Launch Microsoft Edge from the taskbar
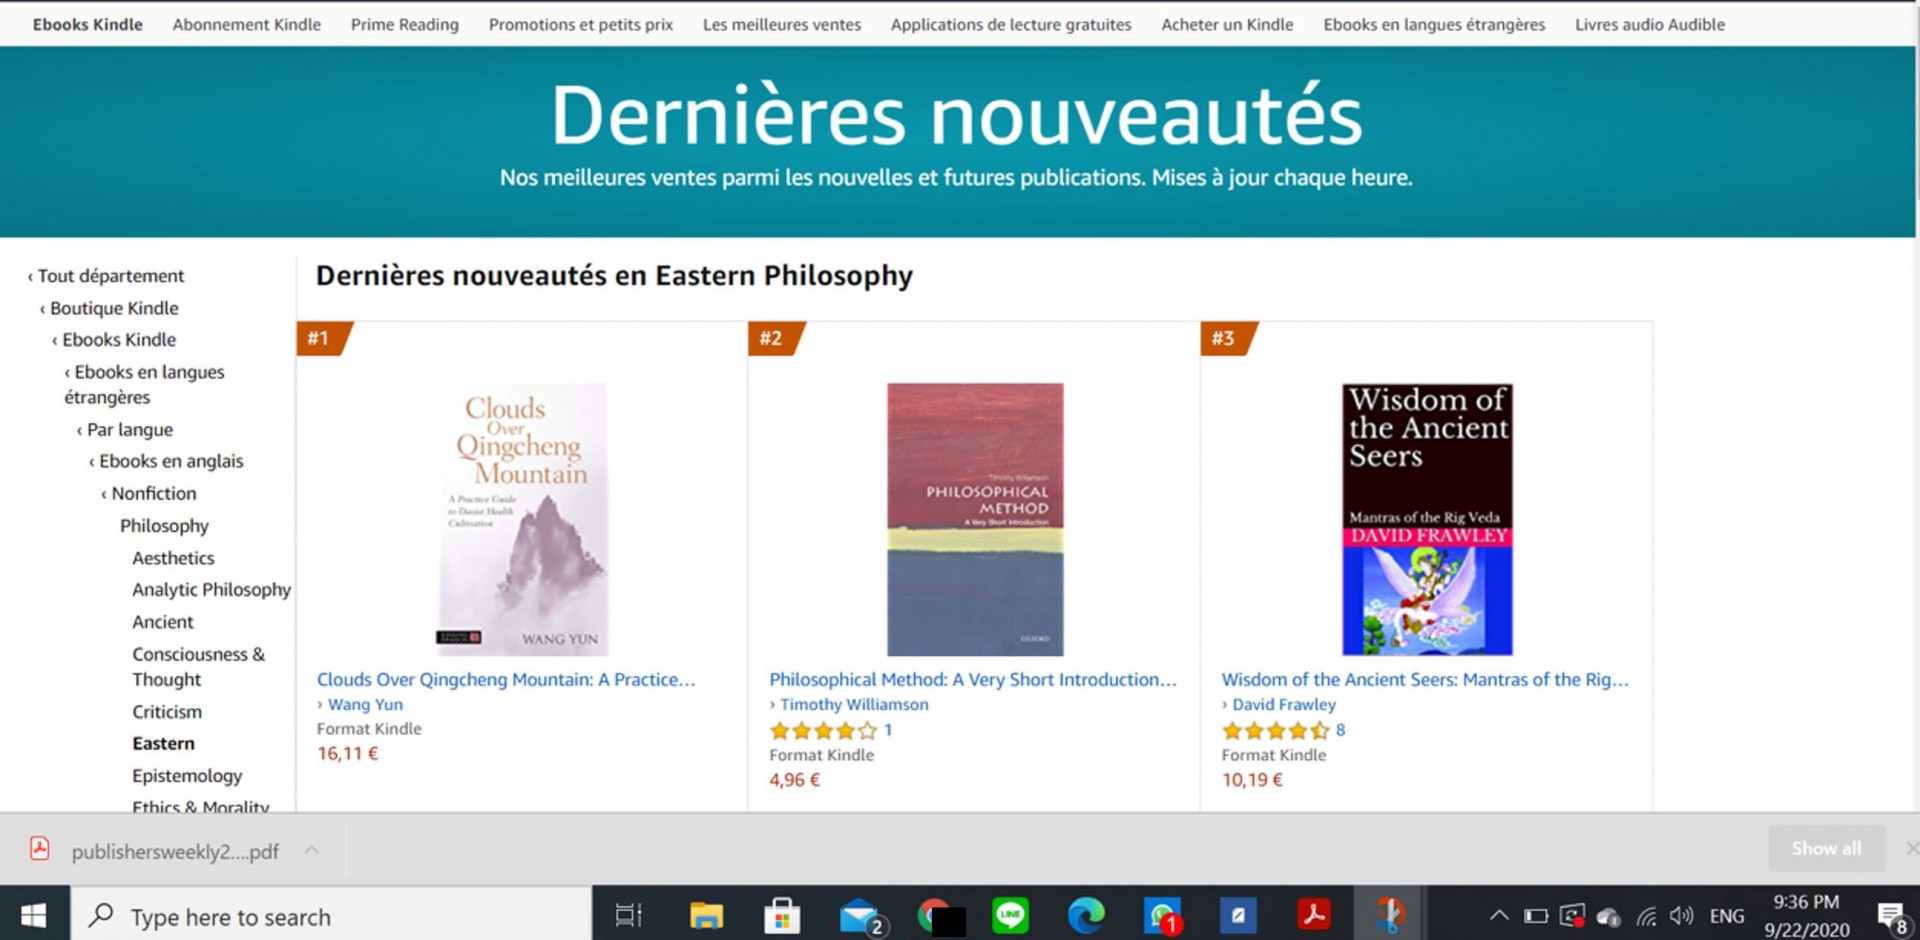The image size is (1920, 940). (1086, 914)
